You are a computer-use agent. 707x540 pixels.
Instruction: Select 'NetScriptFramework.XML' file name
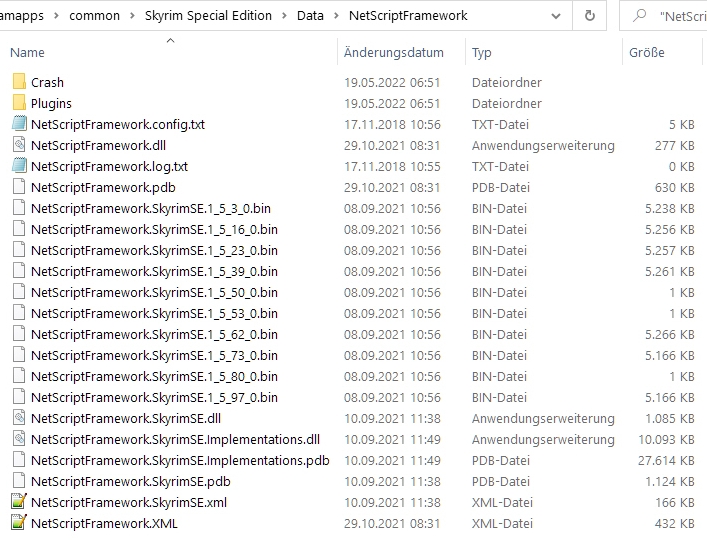click(104, 523)
